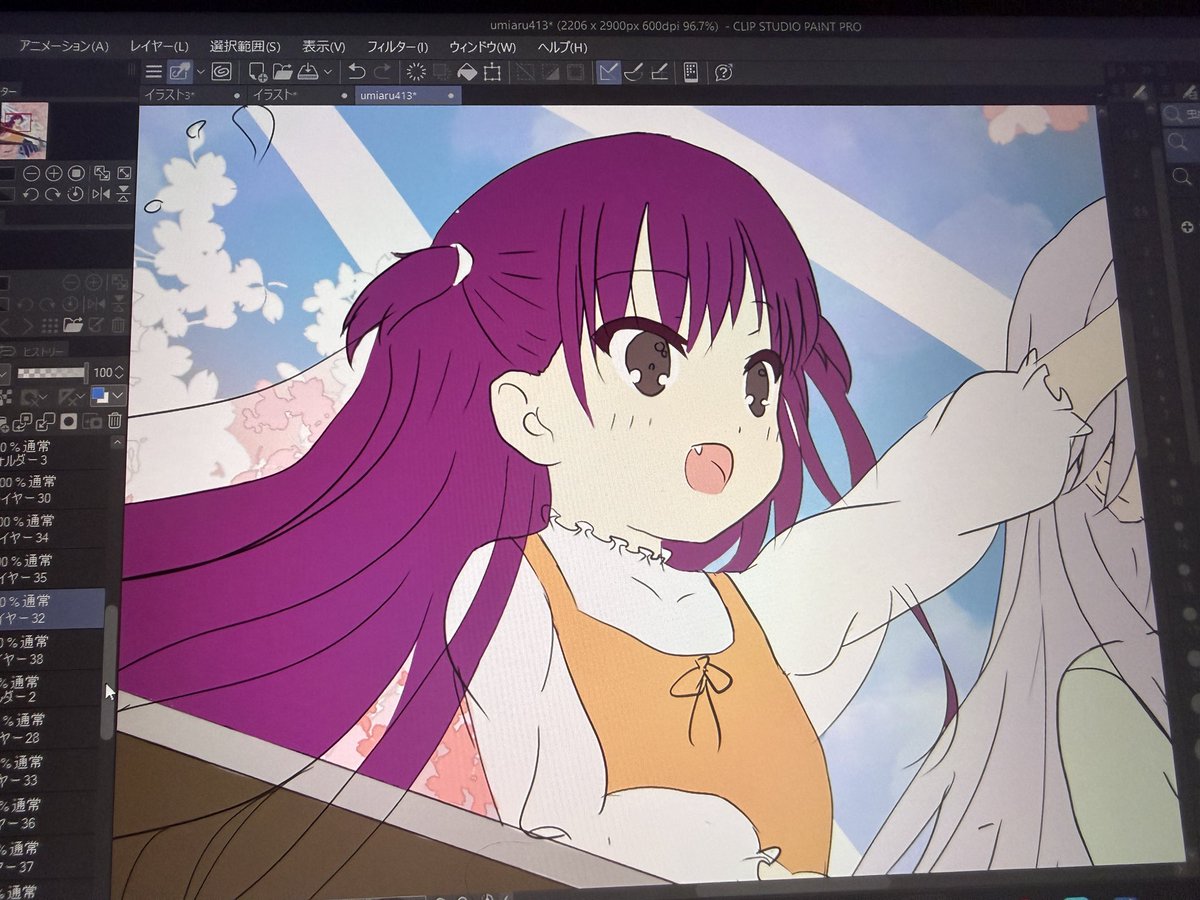Redo the undone action

coord(382,72)
